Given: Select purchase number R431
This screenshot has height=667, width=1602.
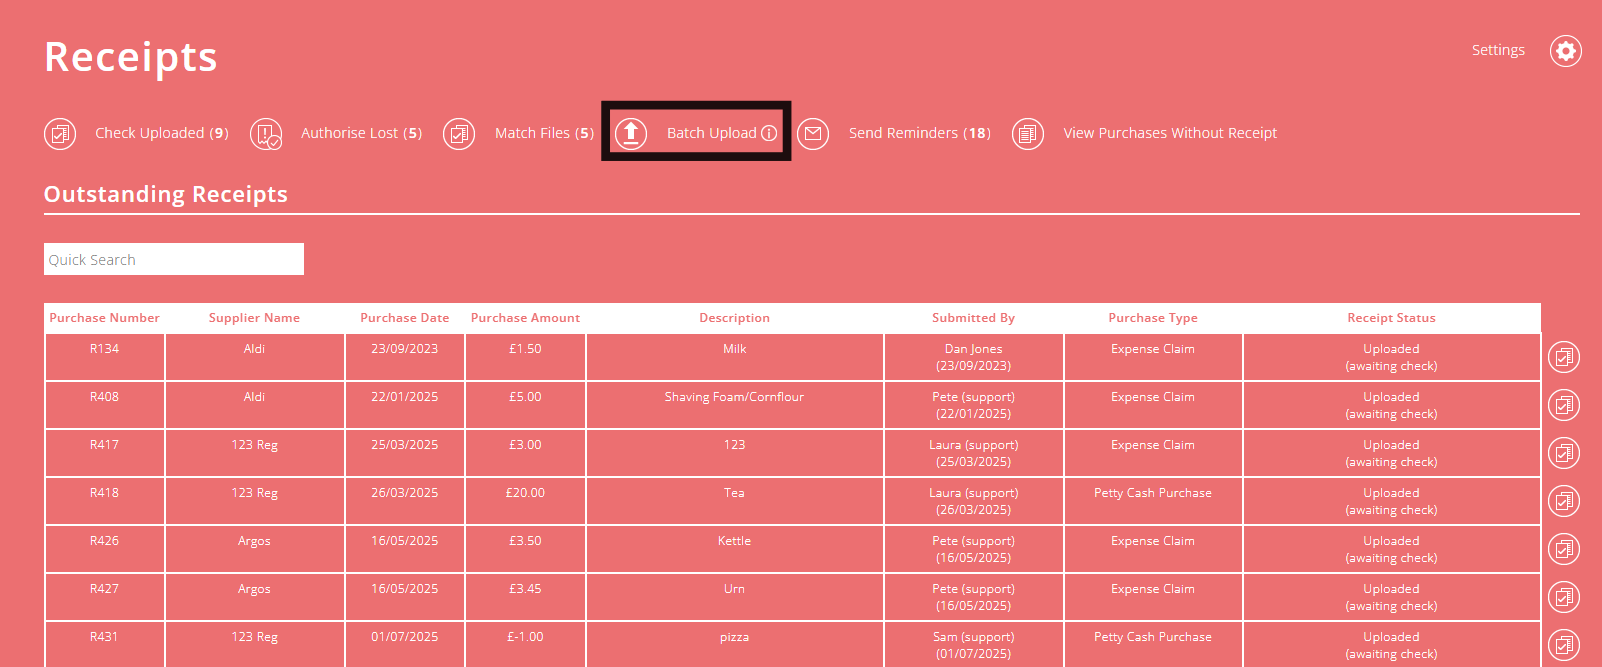Looking at the screenshot, I should (104, 637).
